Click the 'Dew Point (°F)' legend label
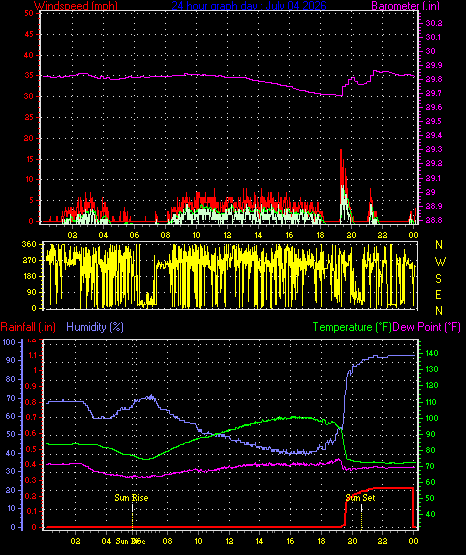The height and width of the screenshot is (555, 466). coord(427,327)
